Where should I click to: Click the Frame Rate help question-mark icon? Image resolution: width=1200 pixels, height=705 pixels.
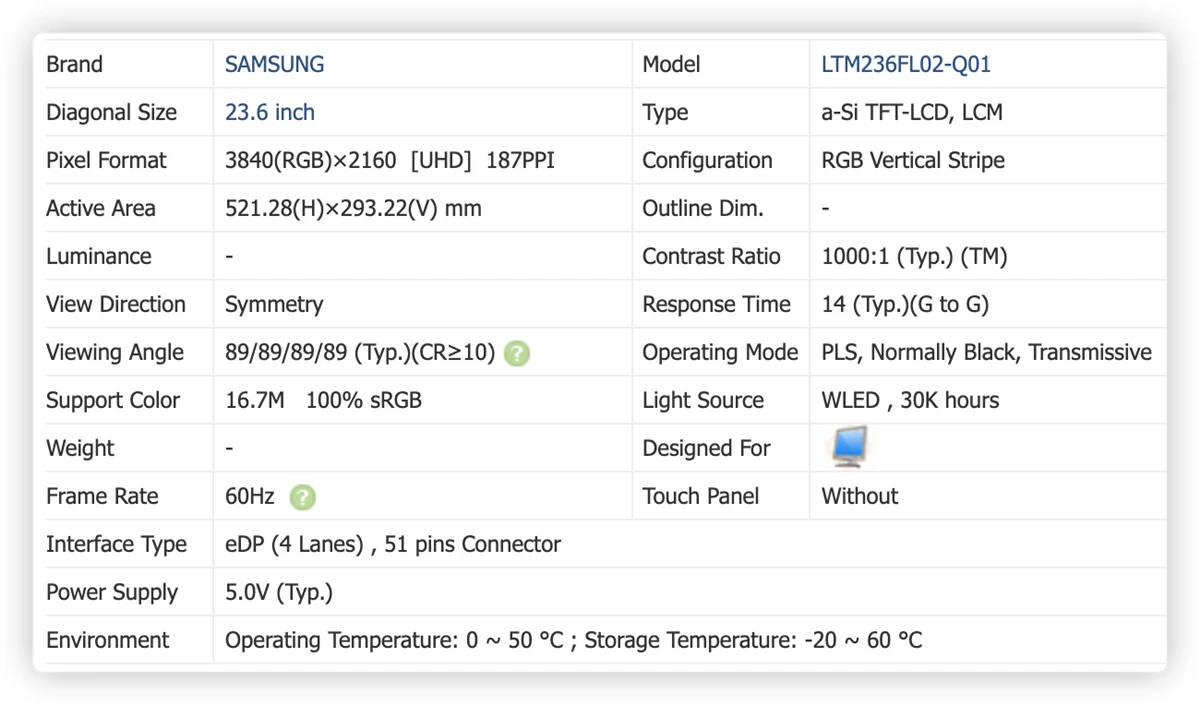(x=302, y=497)
